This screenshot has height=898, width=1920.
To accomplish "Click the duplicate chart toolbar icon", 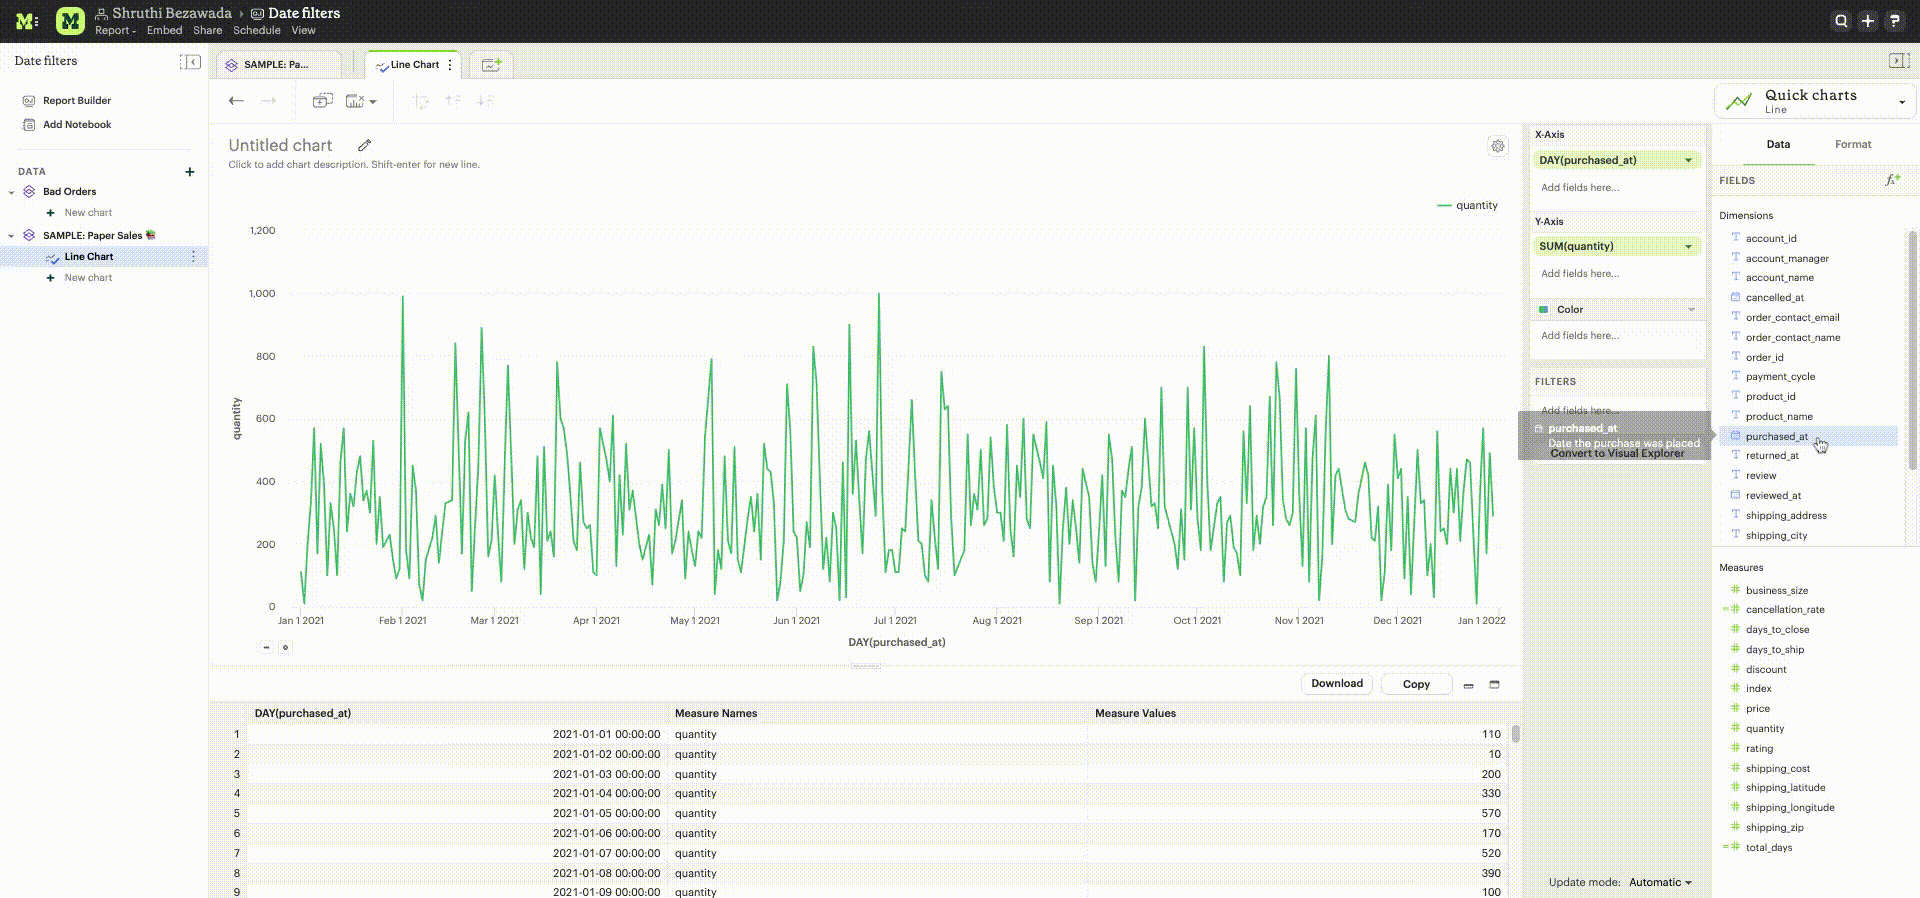I will pos(322,101).
